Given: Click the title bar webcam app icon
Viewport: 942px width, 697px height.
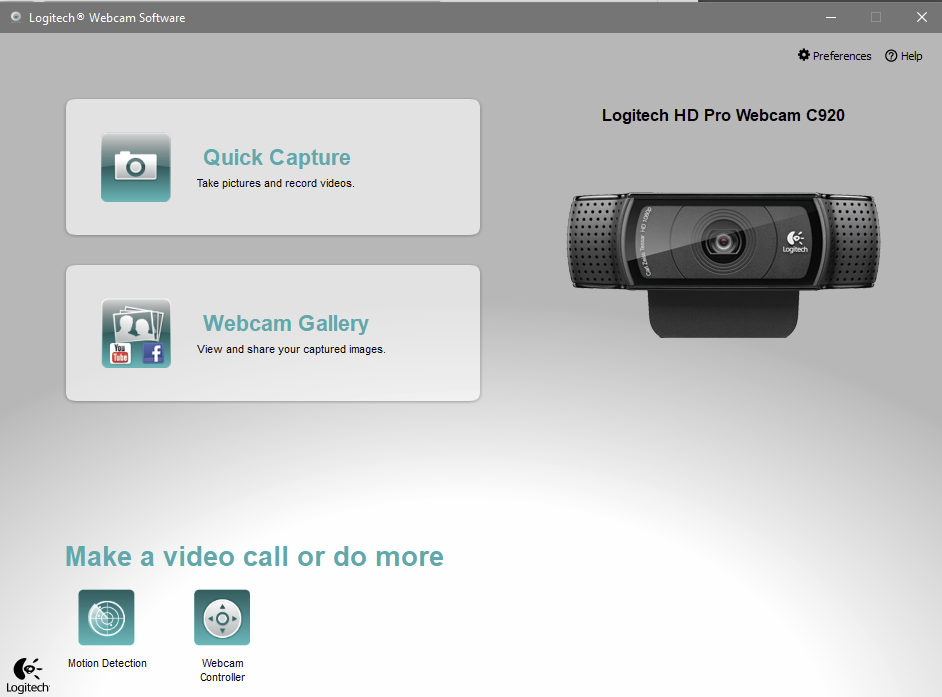Looking at the screenshot, I should [16, 17].
